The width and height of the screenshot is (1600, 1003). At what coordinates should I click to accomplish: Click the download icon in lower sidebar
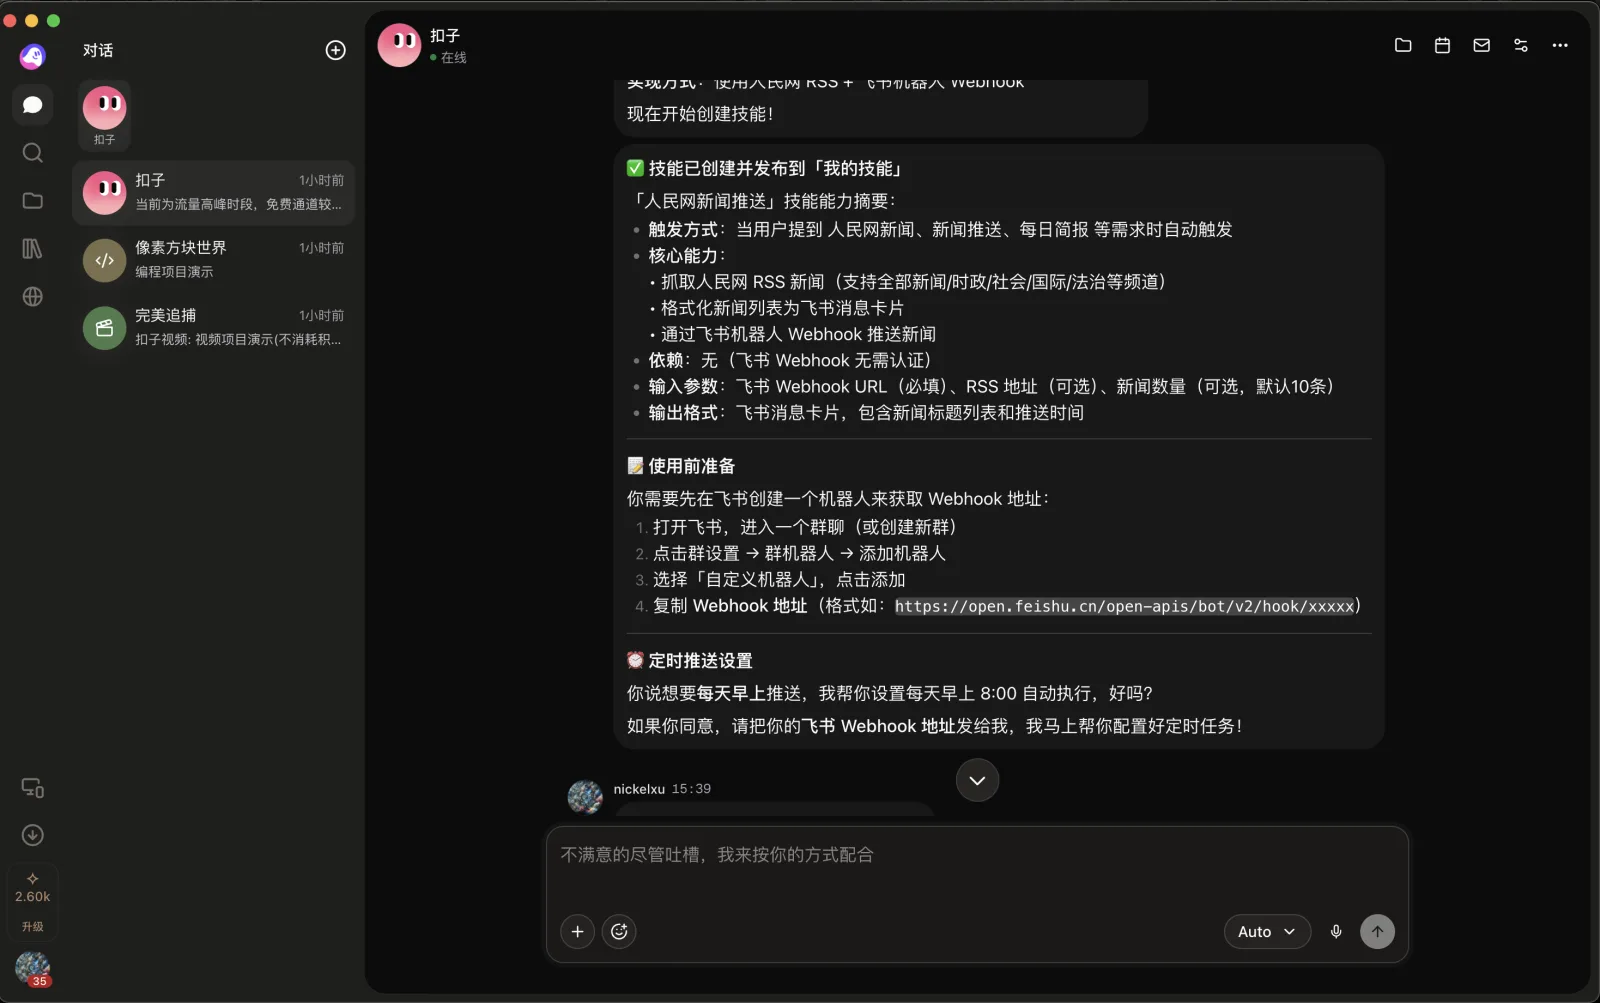(x=32, y=835)
